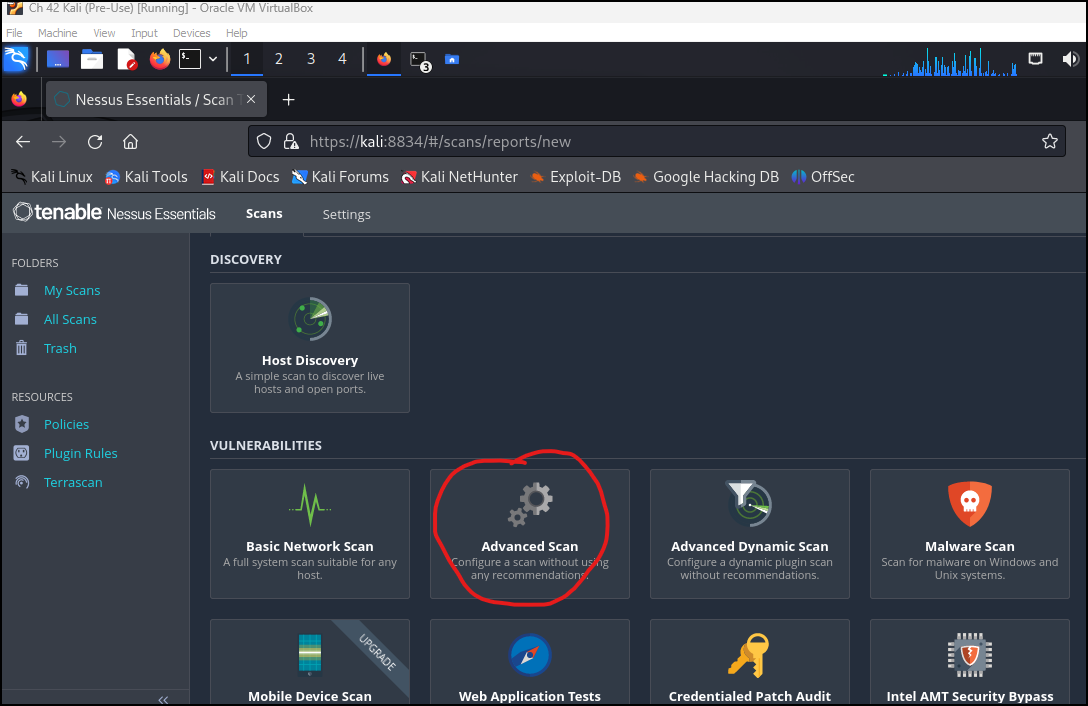Viewport: 1088px width, 706px height.
Task: Open the Trash folder
Action: [60, 348]
